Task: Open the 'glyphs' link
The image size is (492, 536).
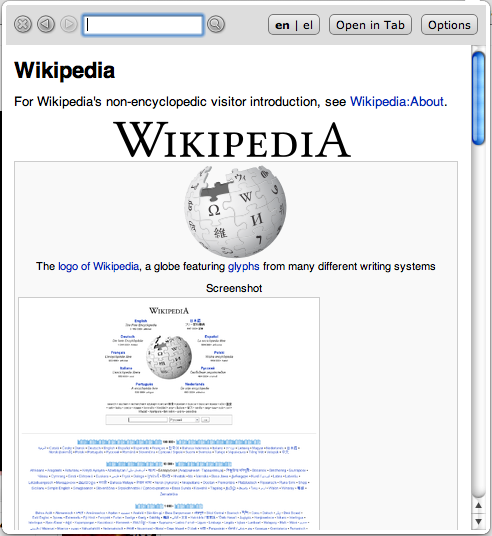Action: coord(244,266)
